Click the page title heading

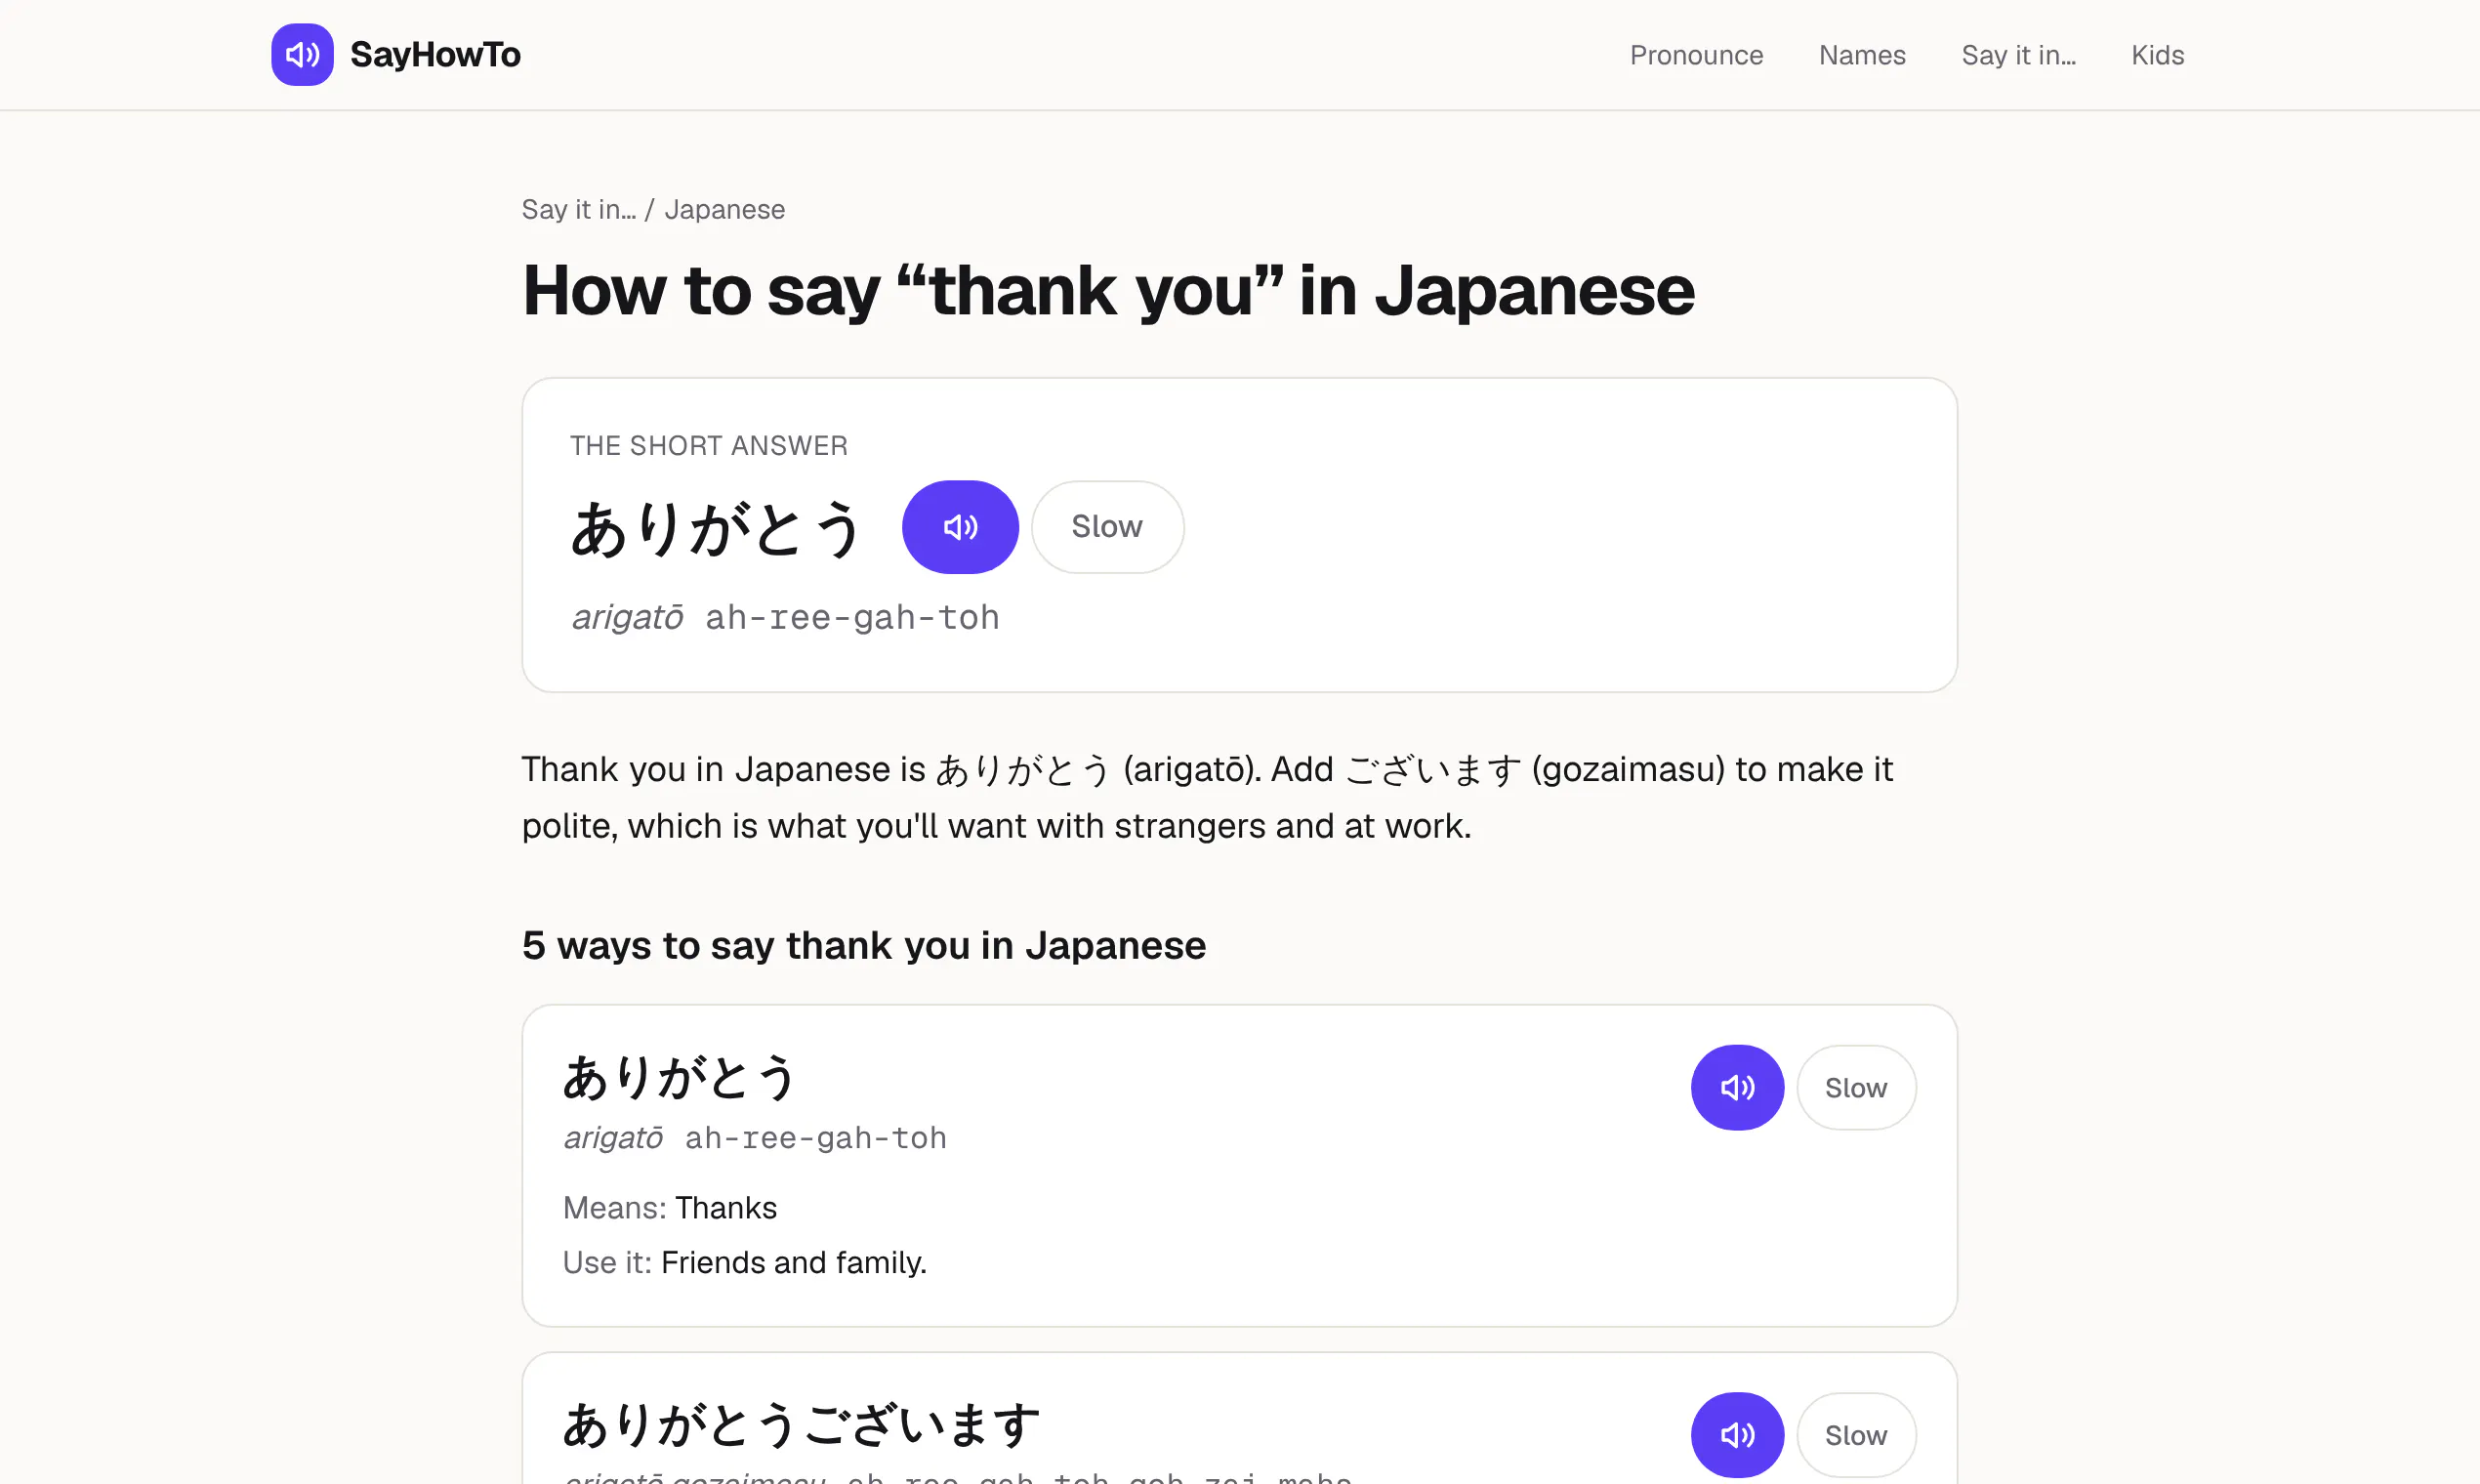(x=1108, y=291)
